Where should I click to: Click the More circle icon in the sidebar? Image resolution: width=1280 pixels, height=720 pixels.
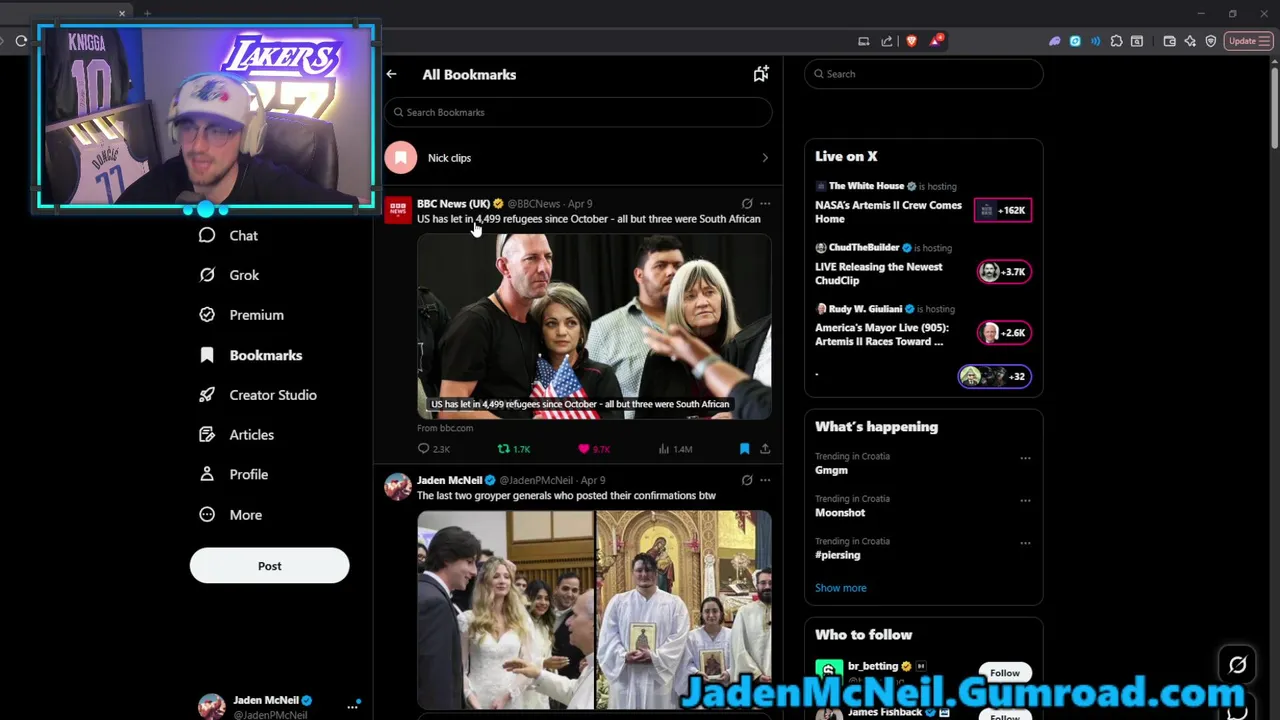pos(207,514)
